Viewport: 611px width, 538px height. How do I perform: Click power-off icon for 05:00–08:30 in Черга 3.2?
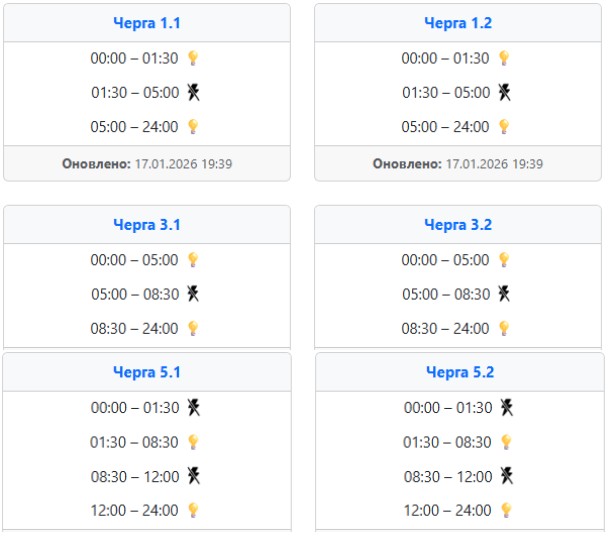point(505,294)
